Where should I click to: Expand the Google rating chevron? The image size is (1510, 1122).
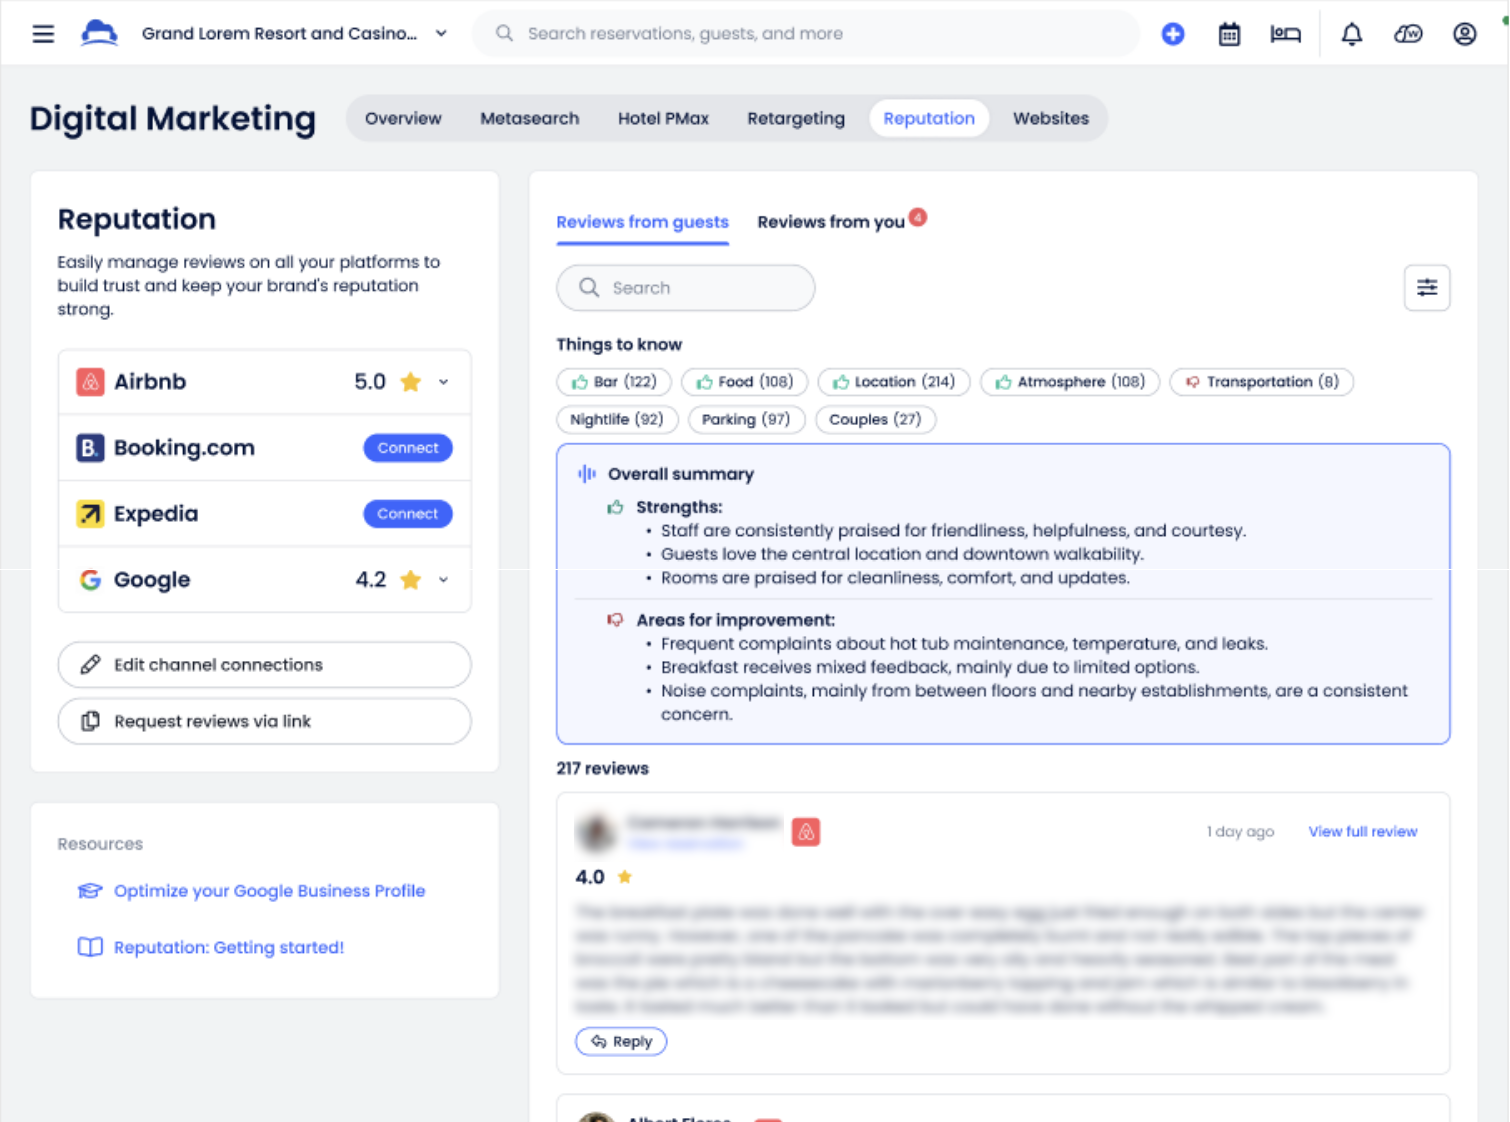point(443,580)
